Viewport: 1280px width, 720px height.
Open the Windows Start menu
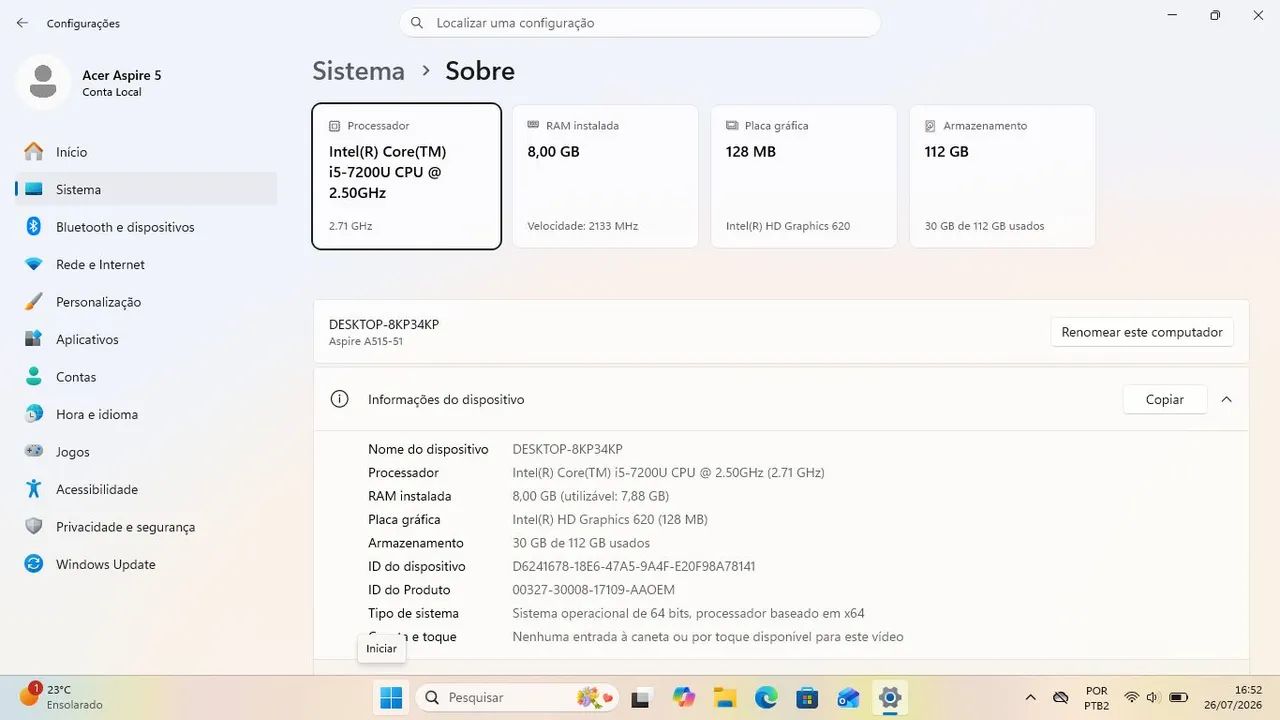click(x=391, y=697)
